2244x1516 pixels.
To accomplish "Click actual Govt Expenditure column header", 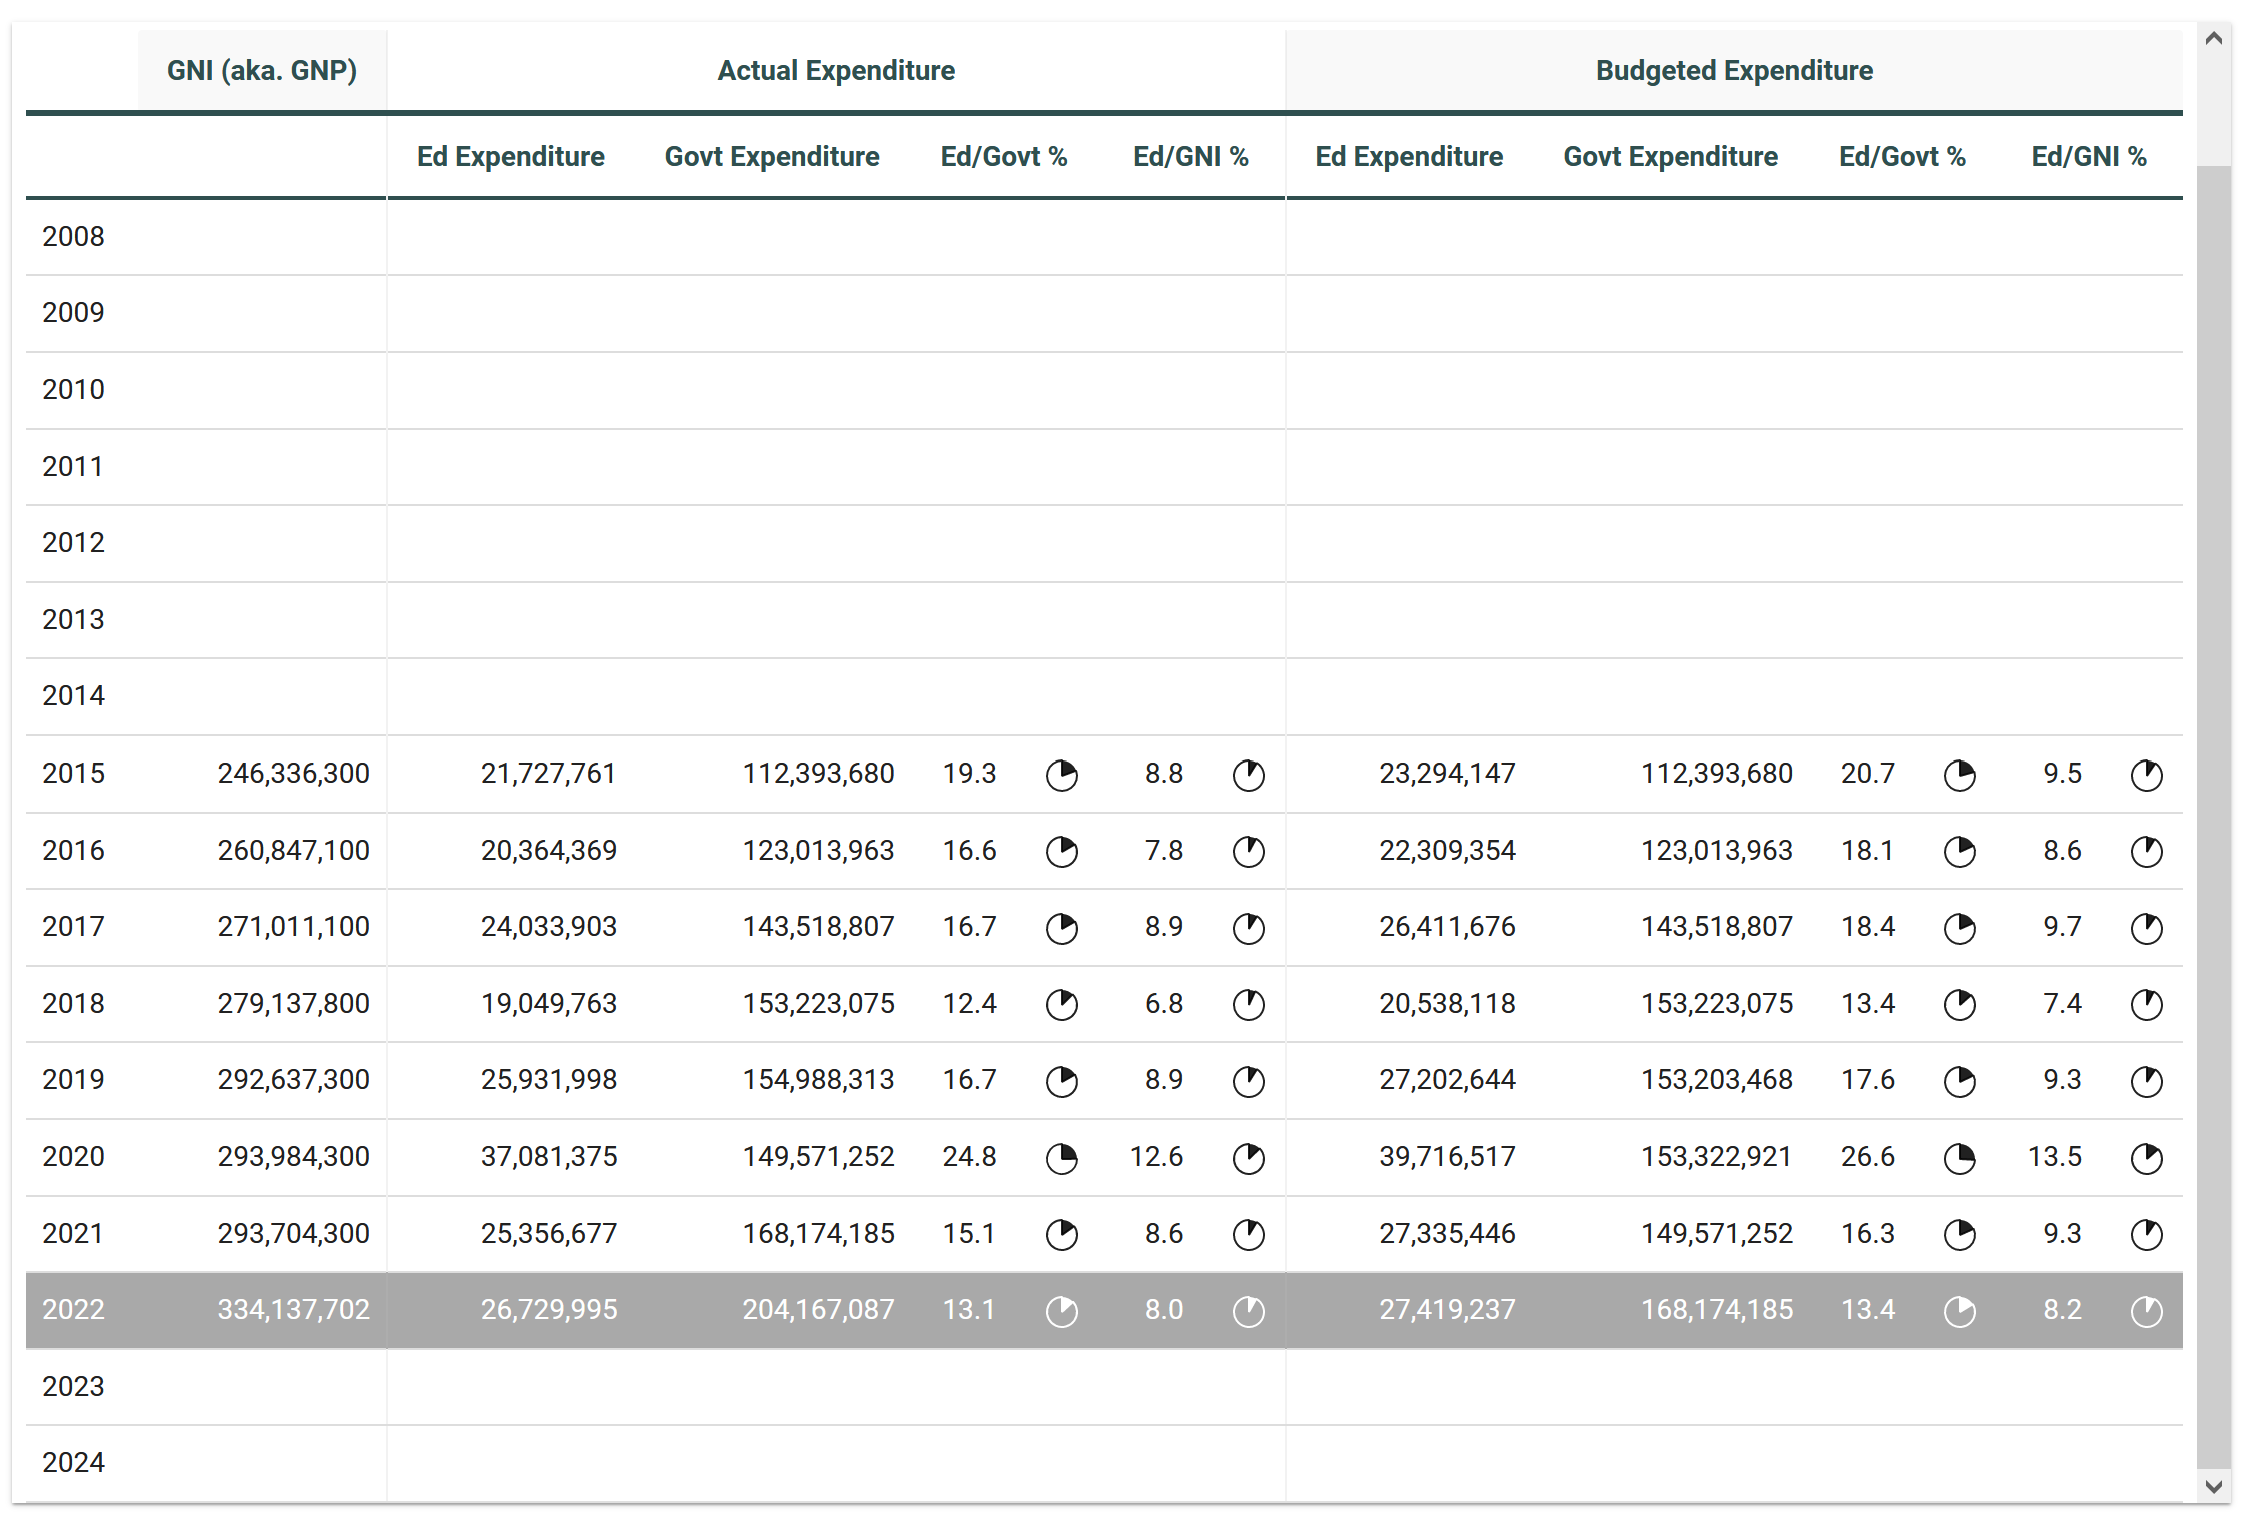I will pos(772,157).
